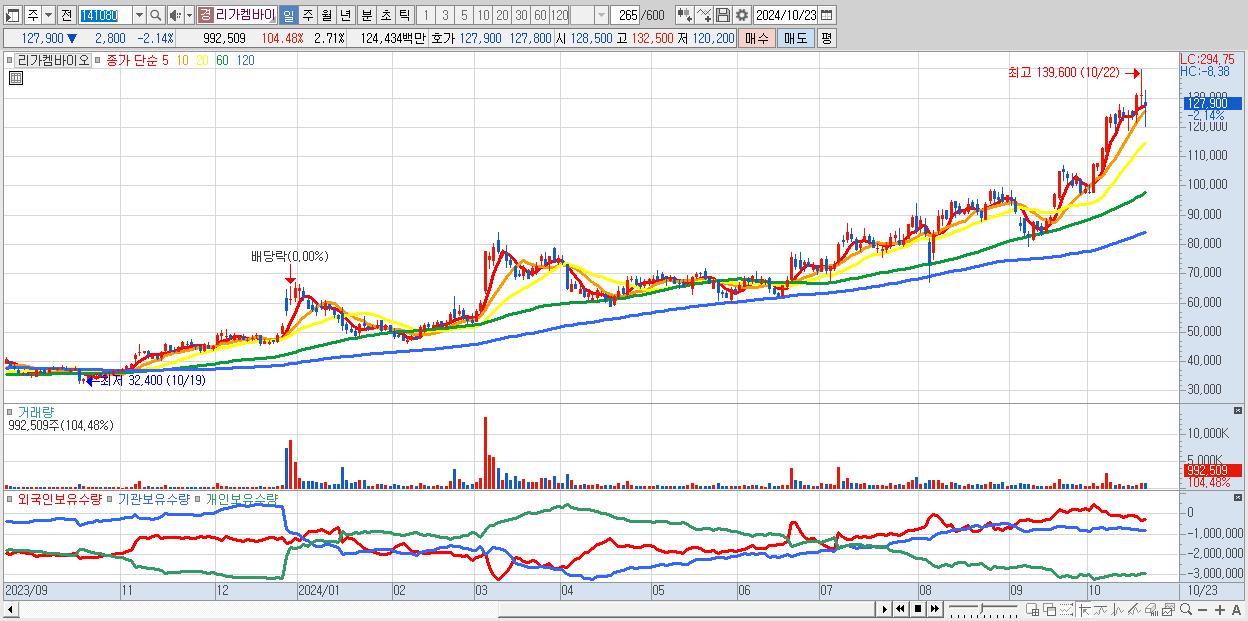Select interval preset 120
Screen dimensions: 1248x621
559,16
